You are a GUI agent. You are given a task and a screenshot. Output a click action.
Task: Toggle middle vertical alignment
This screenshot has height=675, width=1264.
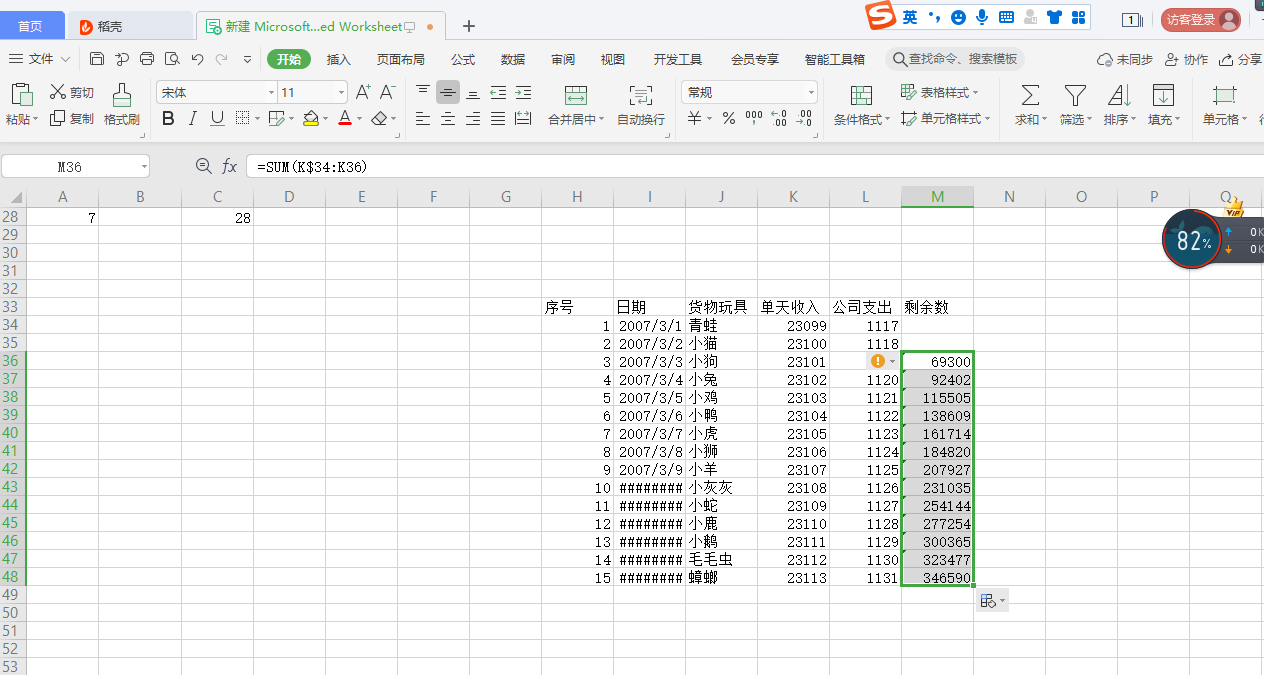click(448, 92)
